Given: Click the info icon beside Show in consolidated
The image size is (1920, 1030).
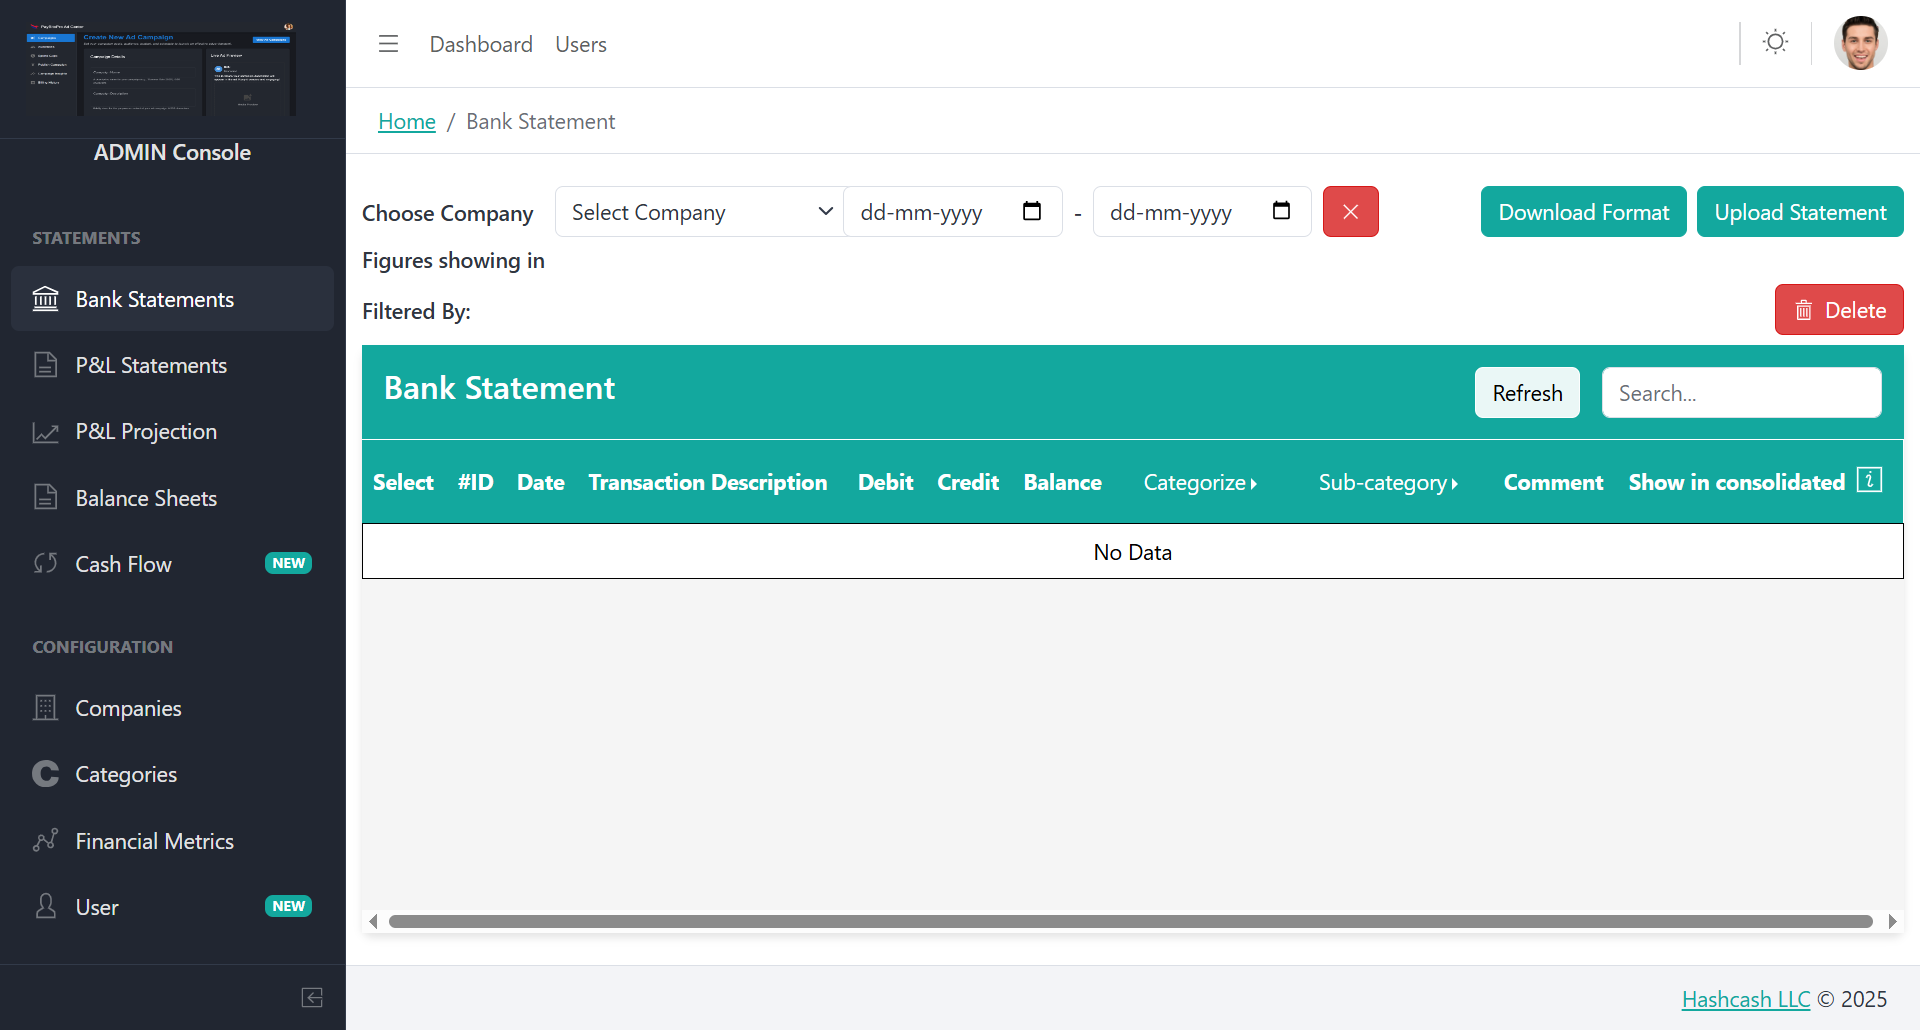Looking at the screenshot, I should [1871, 480].
